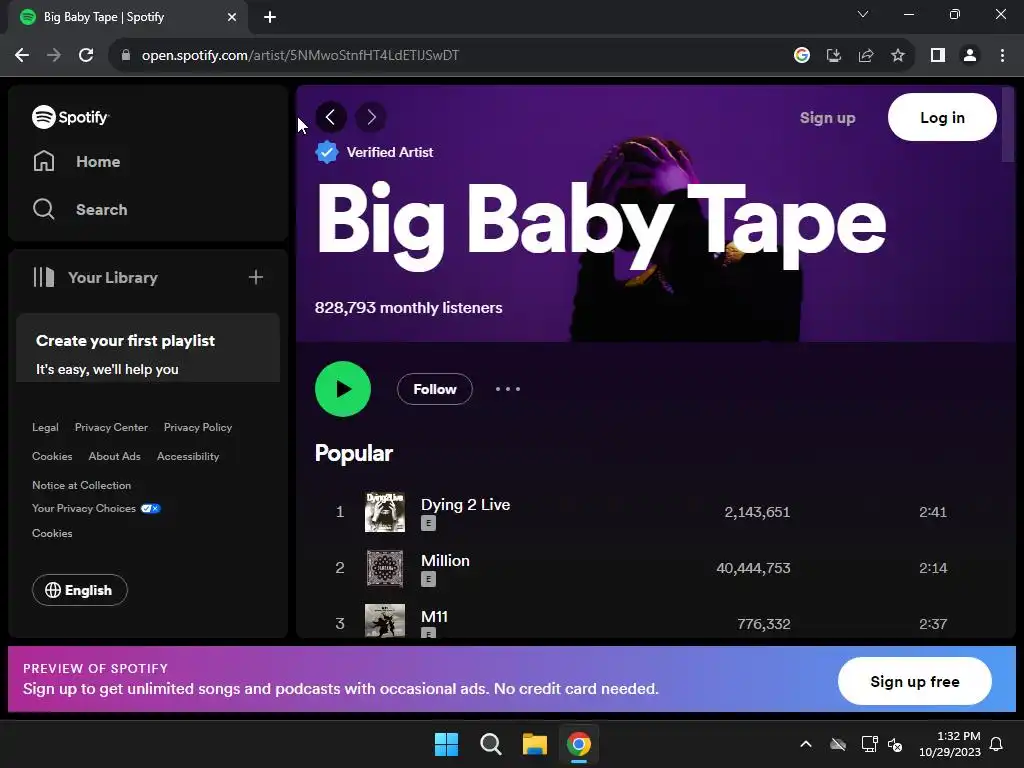Viewport: 1024px width, 768px height.
Task: Navigate back with Spotify left chevron
Action: click(x=330, y=117)
